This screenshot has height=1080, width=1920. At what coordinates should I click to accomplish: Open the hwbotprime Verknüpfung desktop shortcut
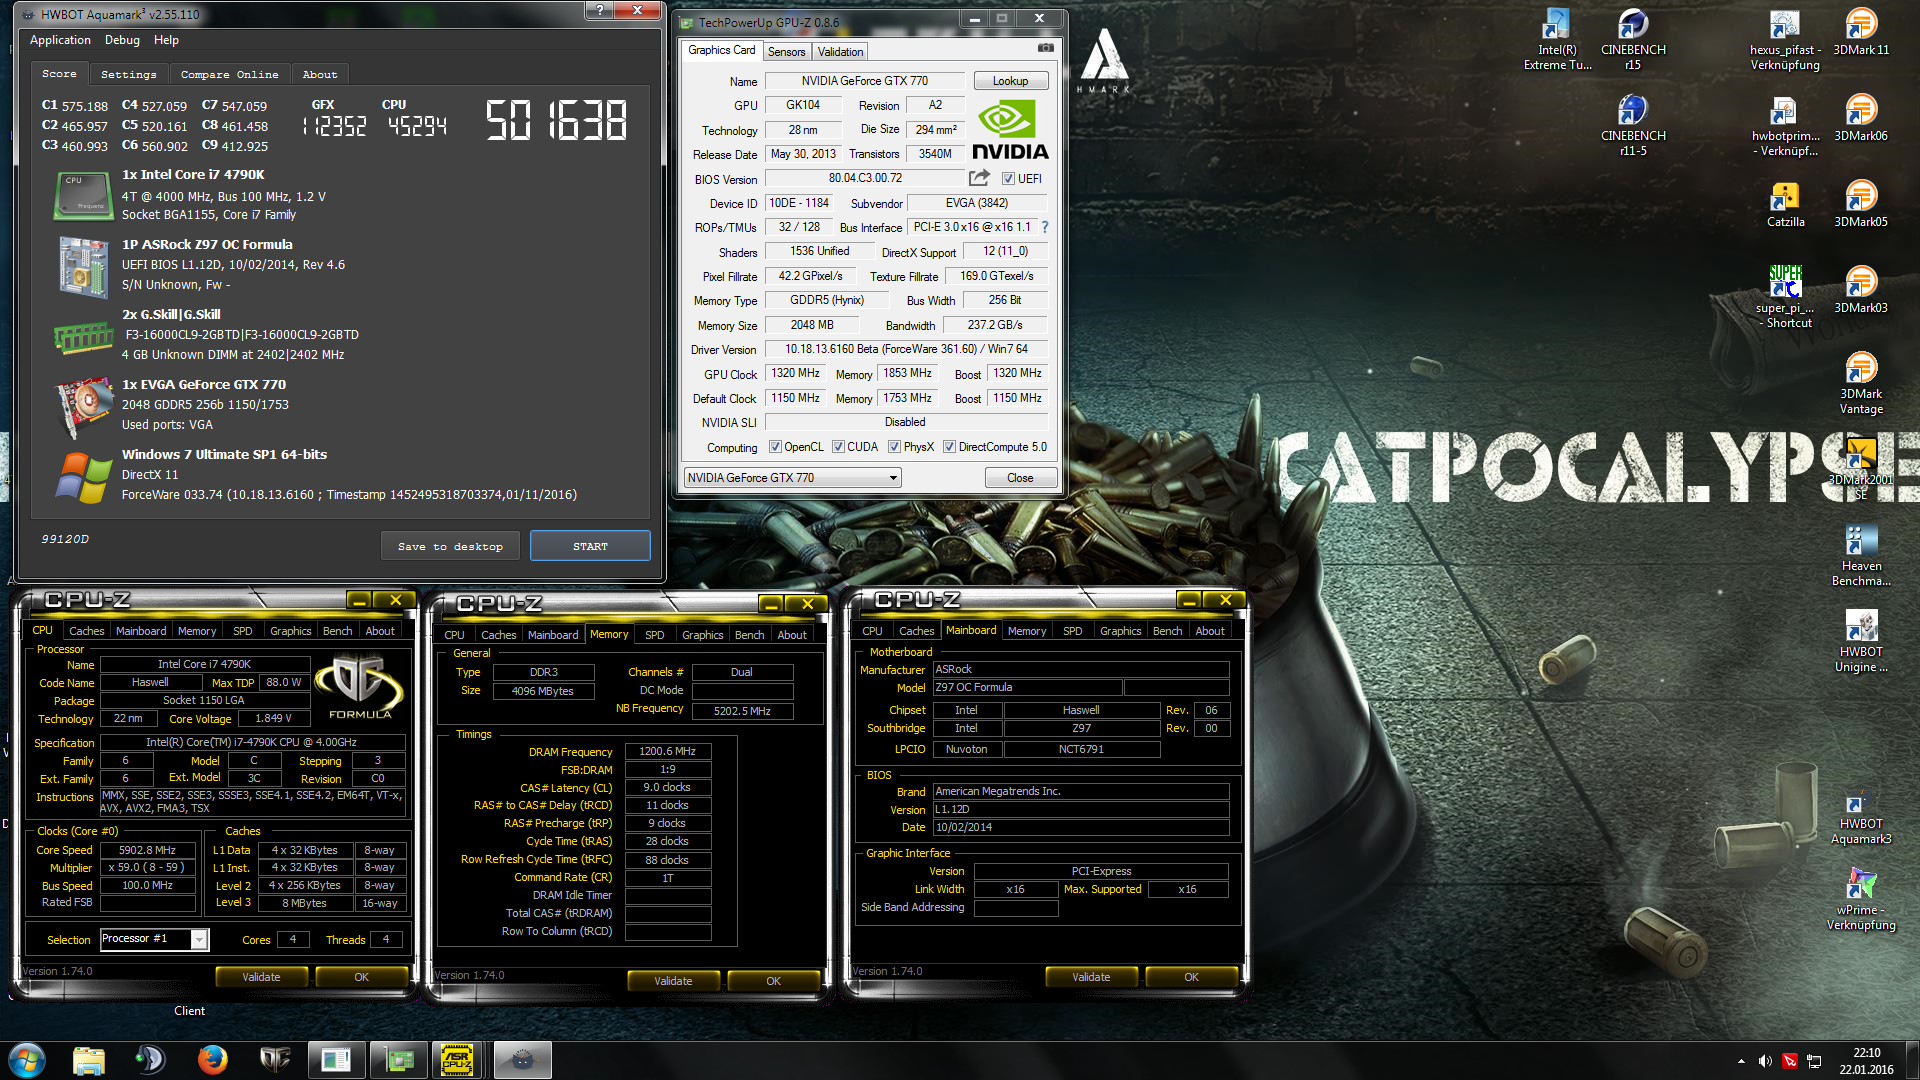(1785, 126)
